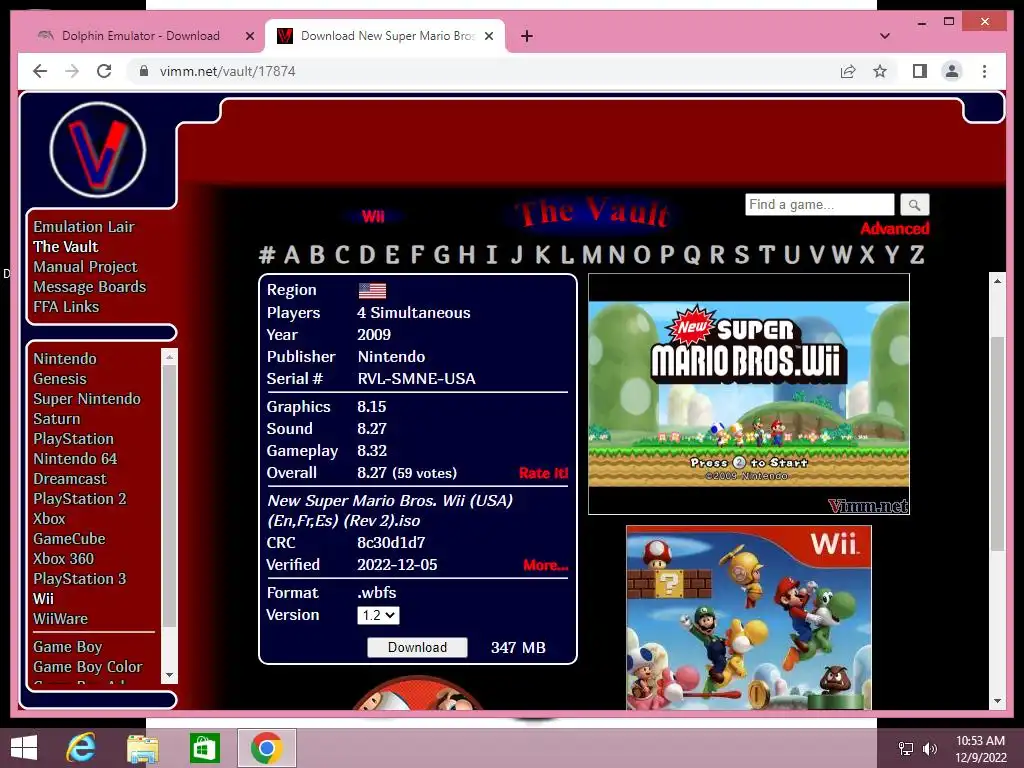Click the More... link

[545, 565]
